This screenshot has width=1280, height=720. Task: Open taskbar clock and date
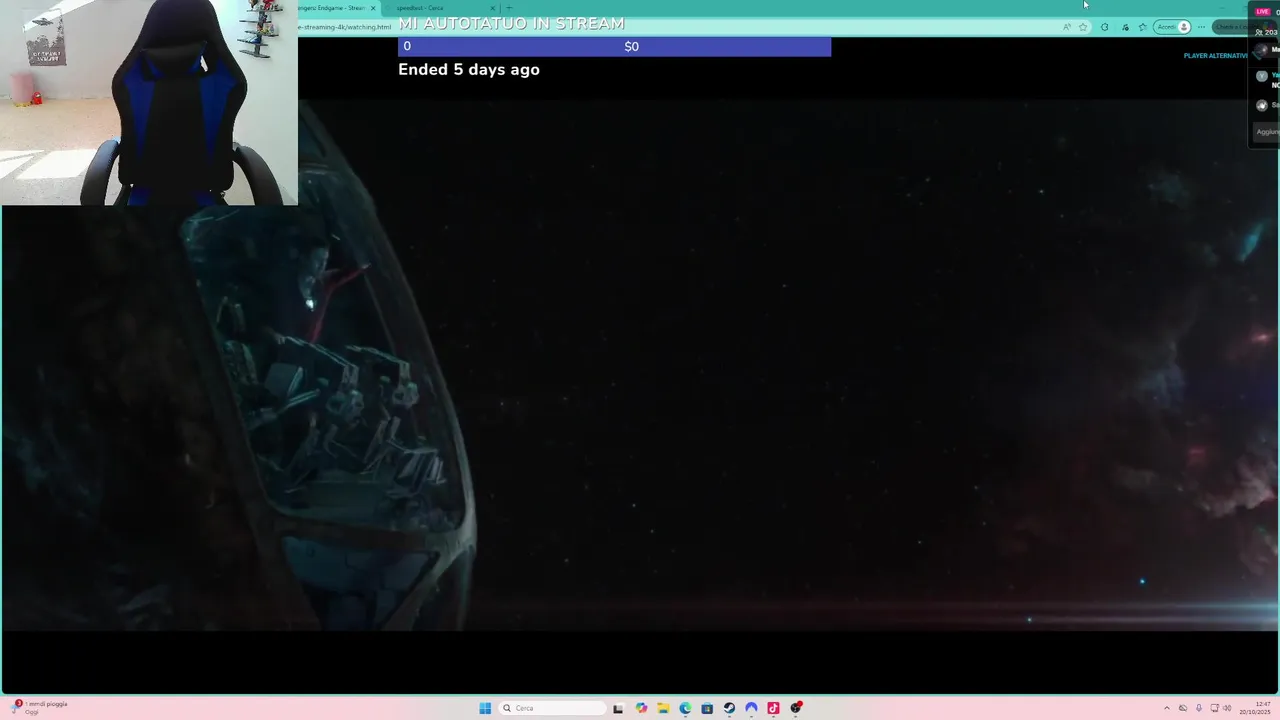(x=1255, y=708)
